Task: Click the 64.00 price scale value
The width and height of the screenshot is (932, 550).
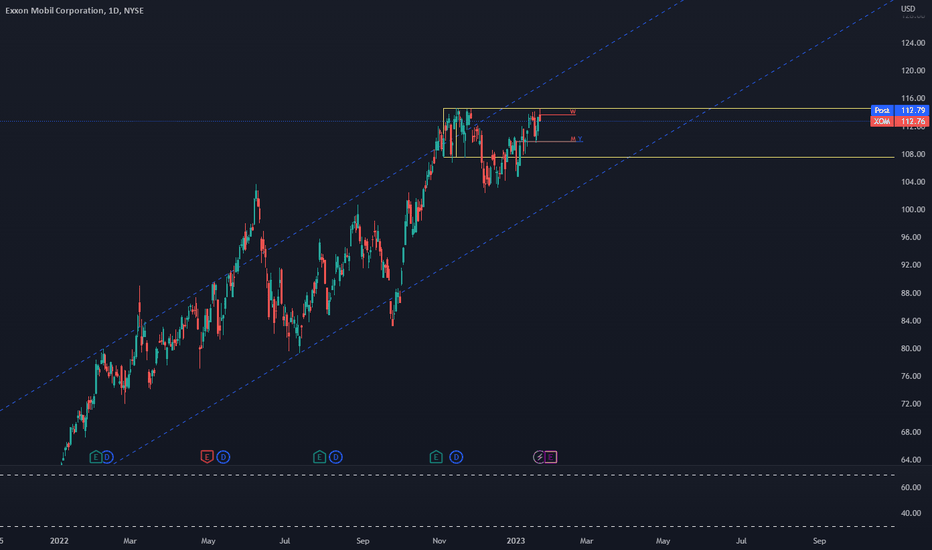Action: [x=913, y=459]
